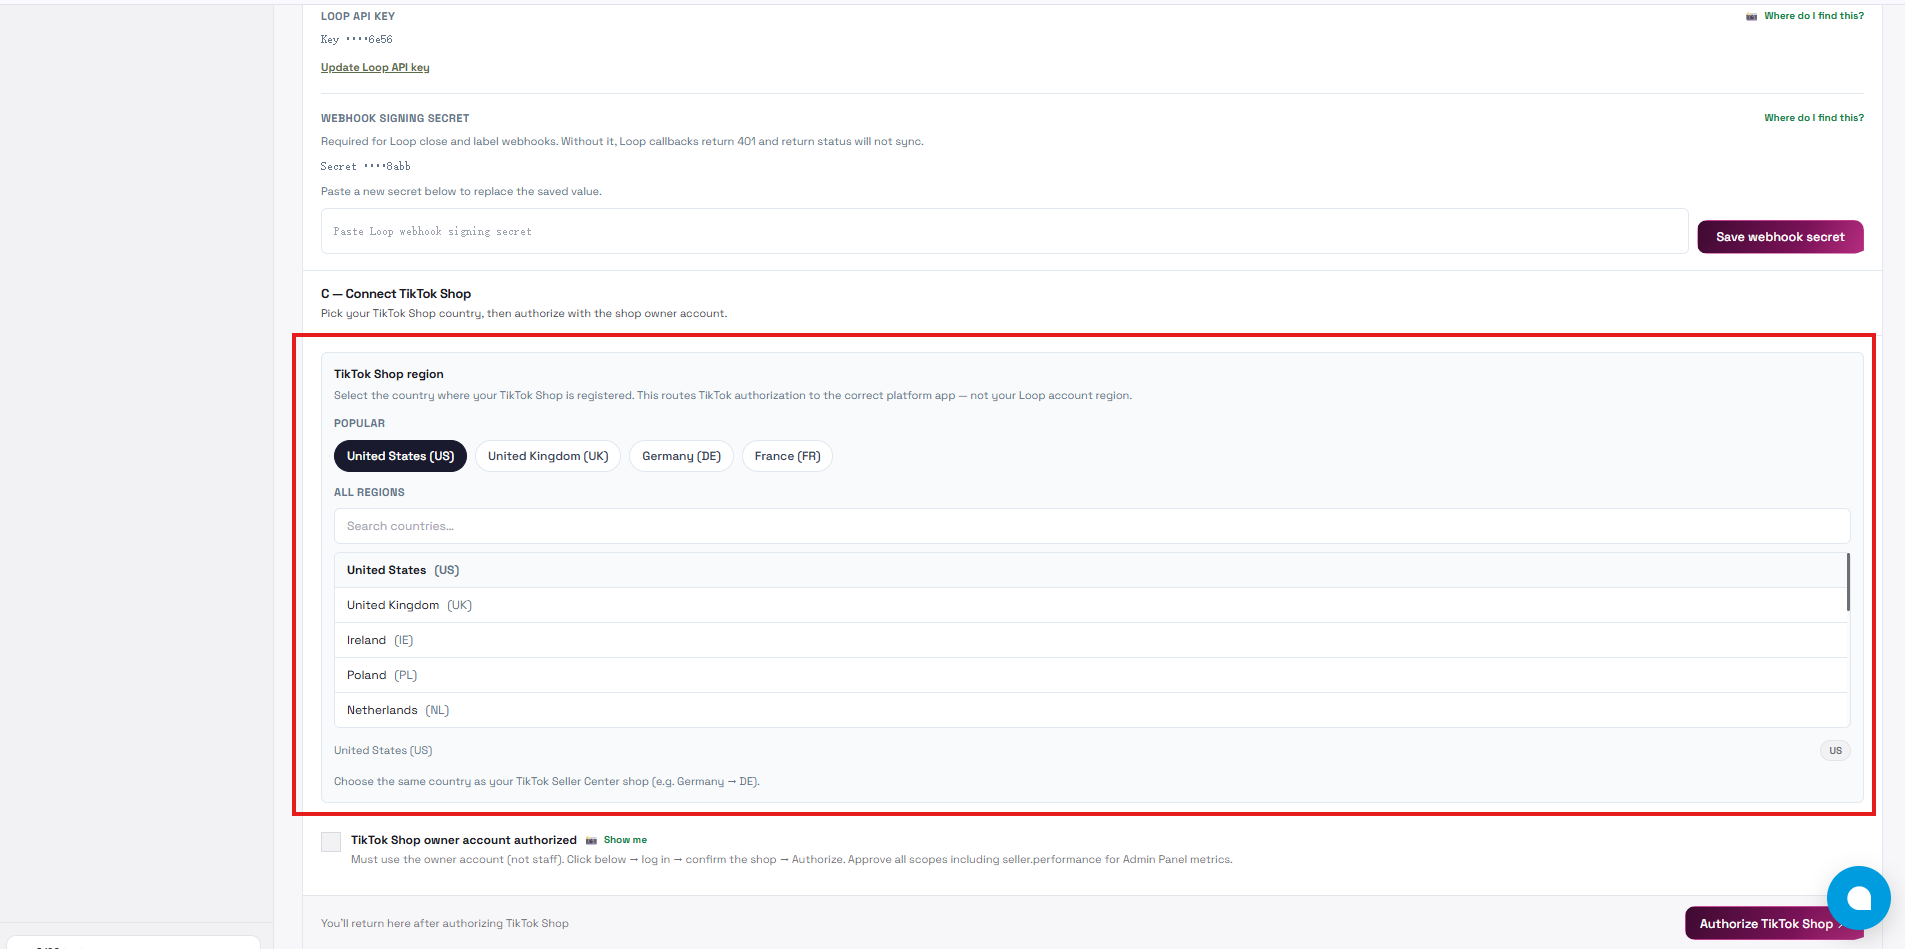Click the US badge in selected region summary
This screenshot has width=1905, height=949.
(x=1835, y=751)
